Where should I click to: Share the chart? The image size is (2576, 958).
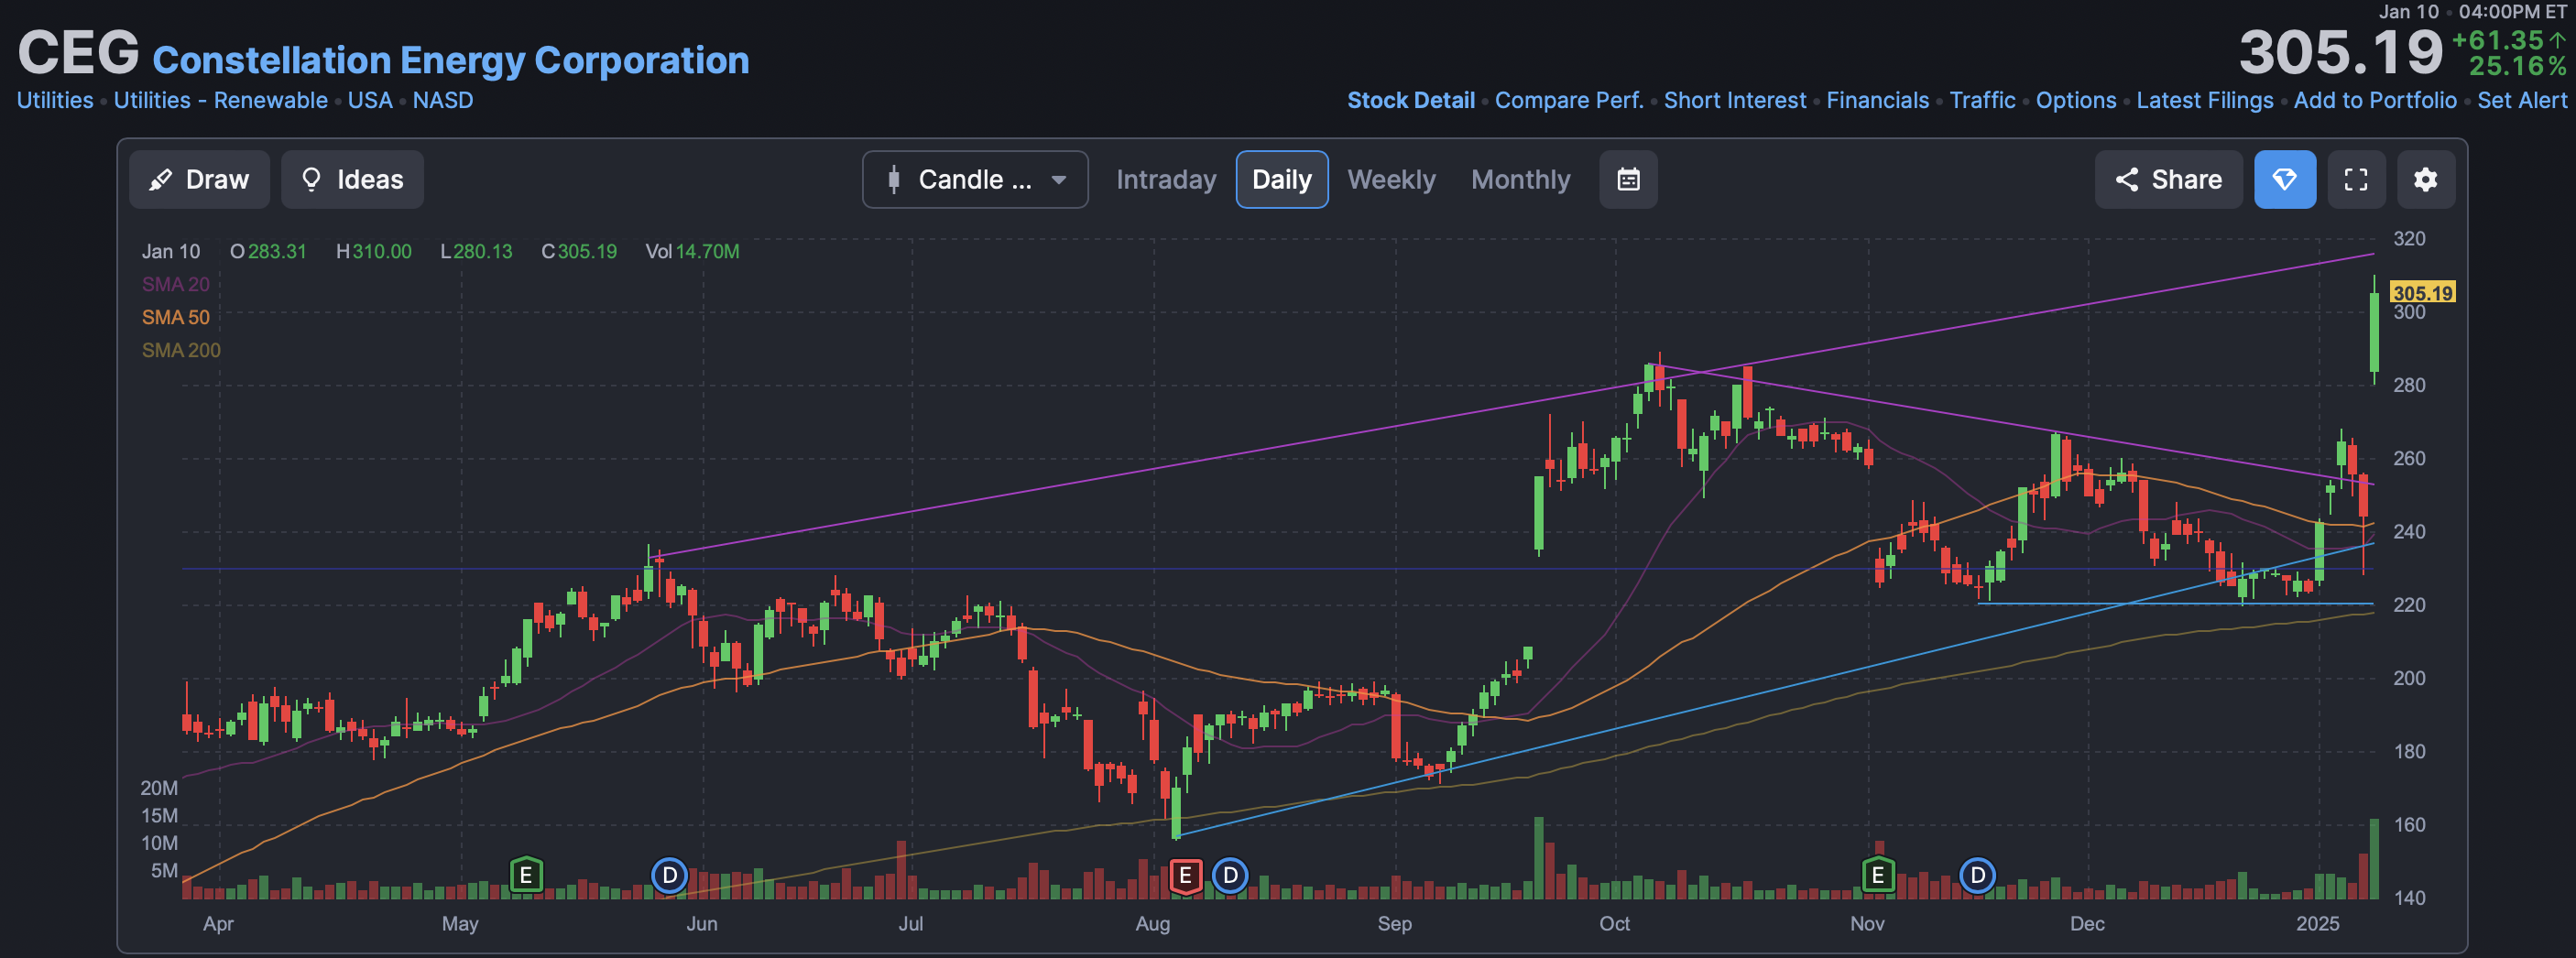pos(2168,180)
